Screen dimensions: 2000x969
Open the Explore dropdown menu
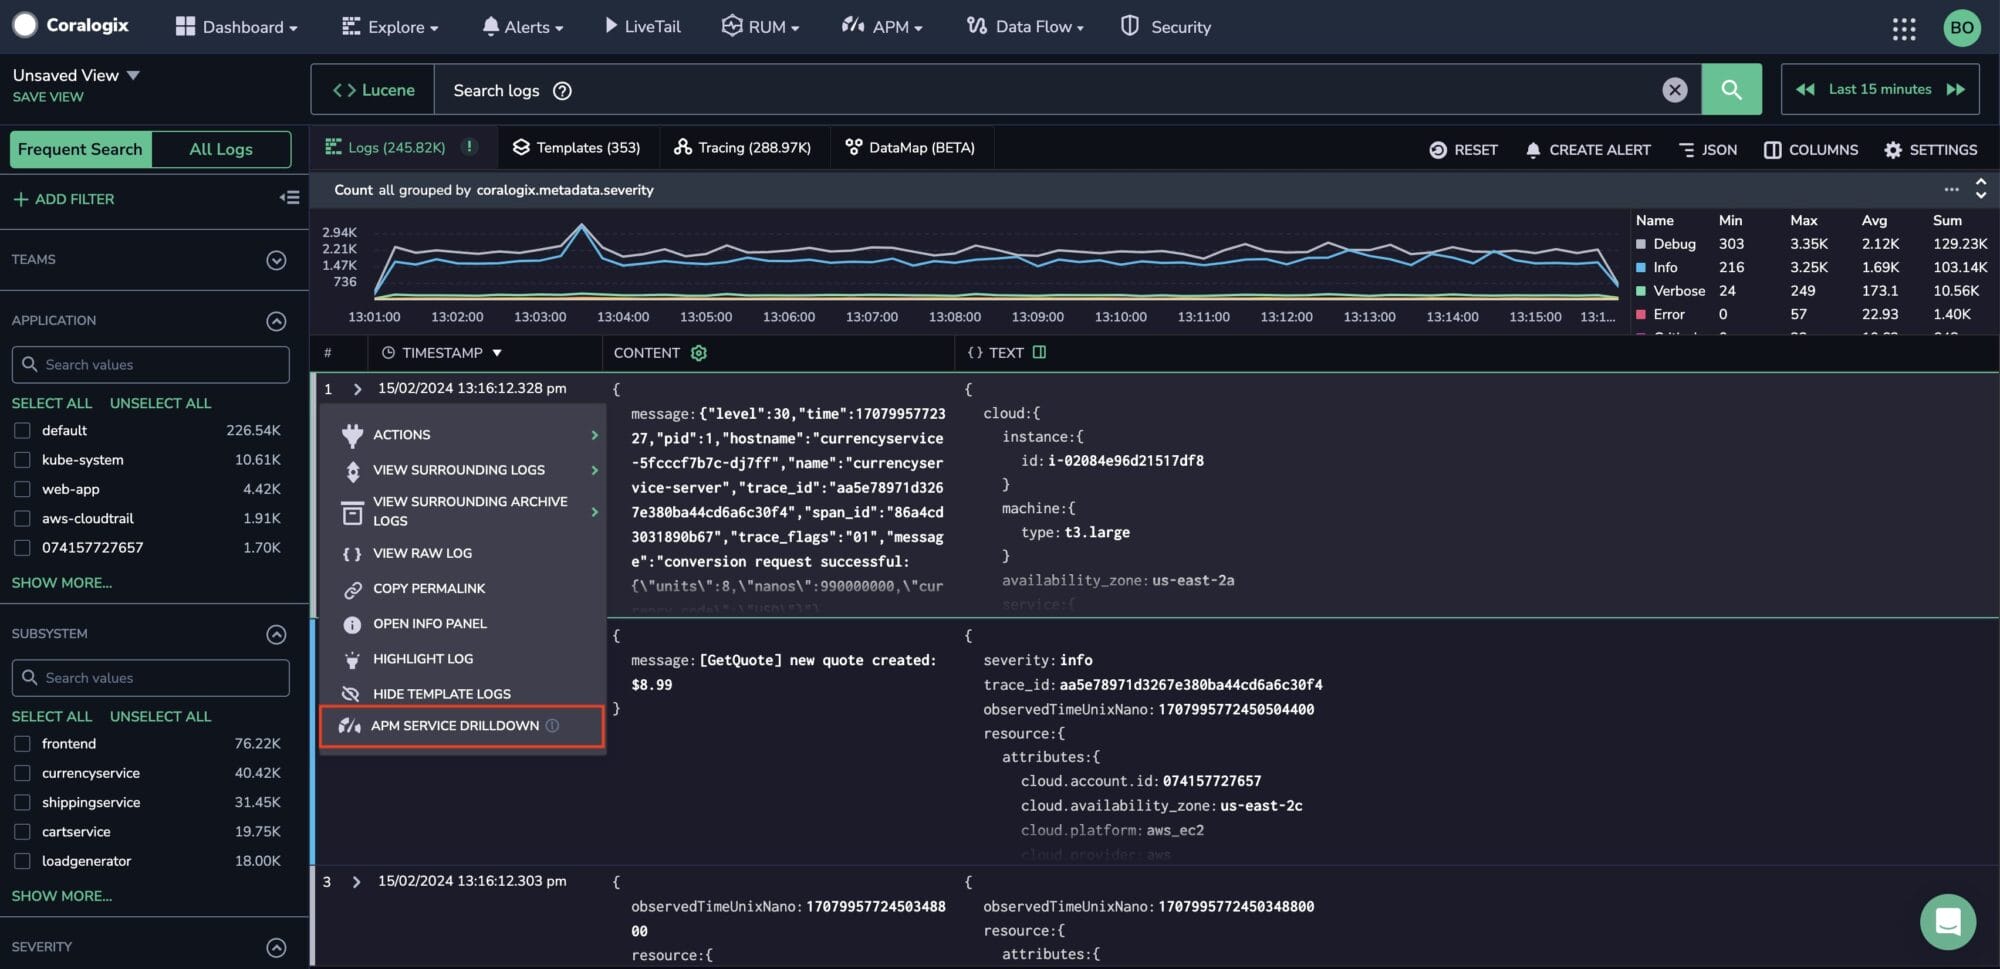390,27
